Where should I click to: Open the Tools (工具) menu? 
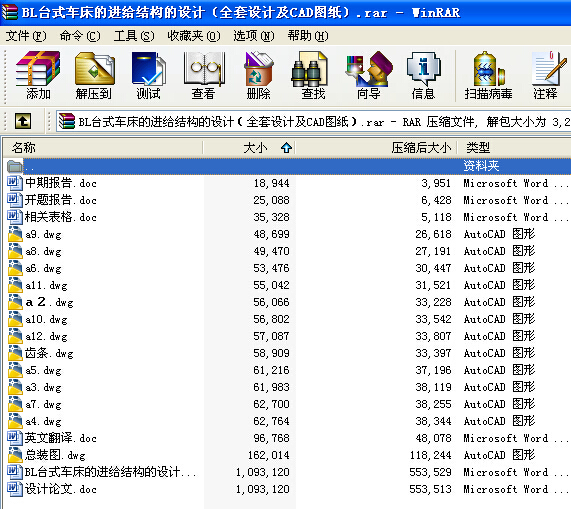click(x=134, y=36)
